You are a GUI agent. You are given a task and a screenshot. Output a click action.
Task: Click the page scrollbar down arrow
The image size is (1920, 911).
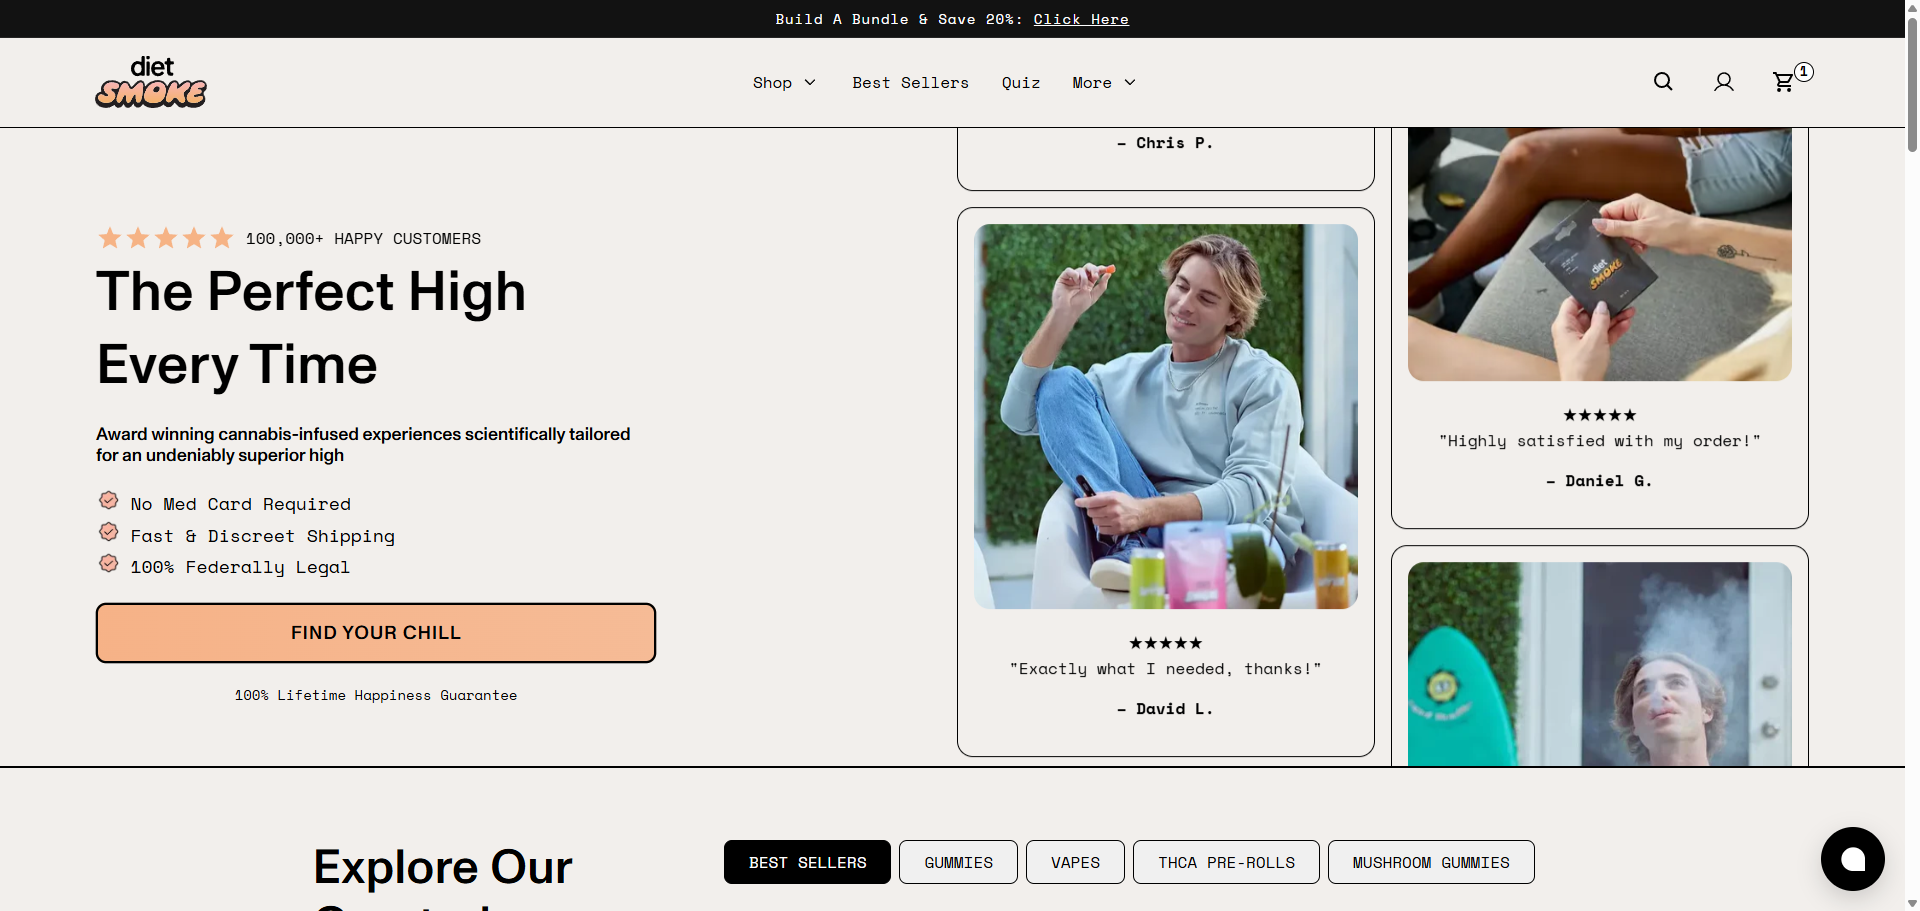[x=1912, y=903]
